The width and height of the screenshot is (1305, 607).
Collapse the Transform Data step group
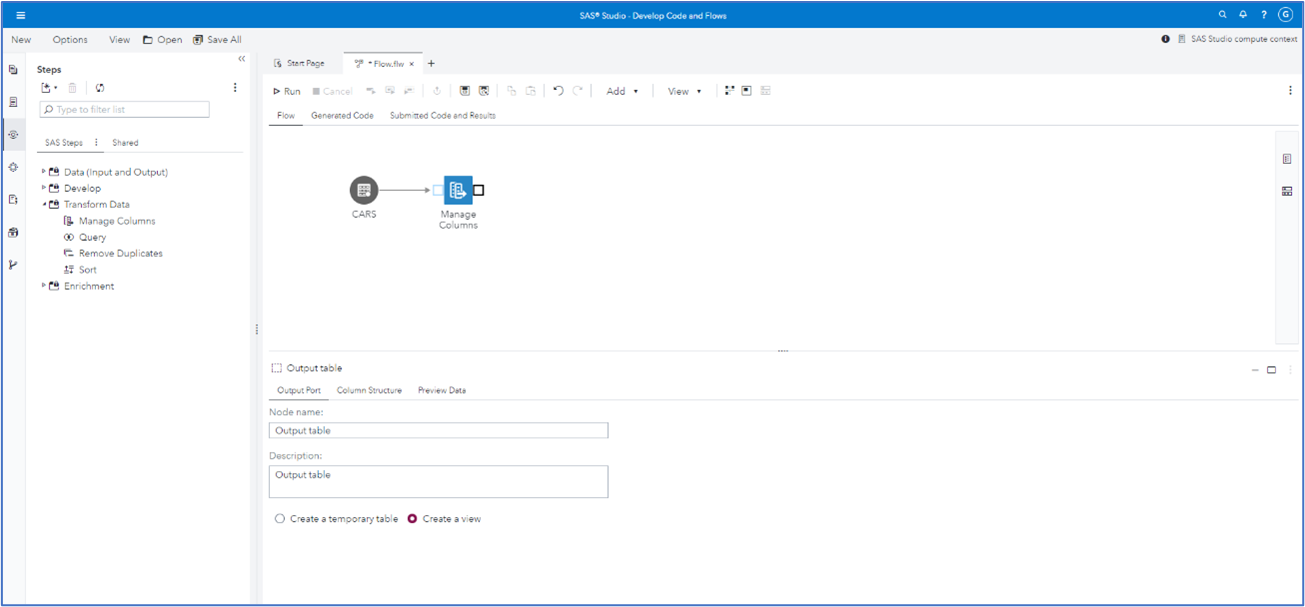pos(43,204)
